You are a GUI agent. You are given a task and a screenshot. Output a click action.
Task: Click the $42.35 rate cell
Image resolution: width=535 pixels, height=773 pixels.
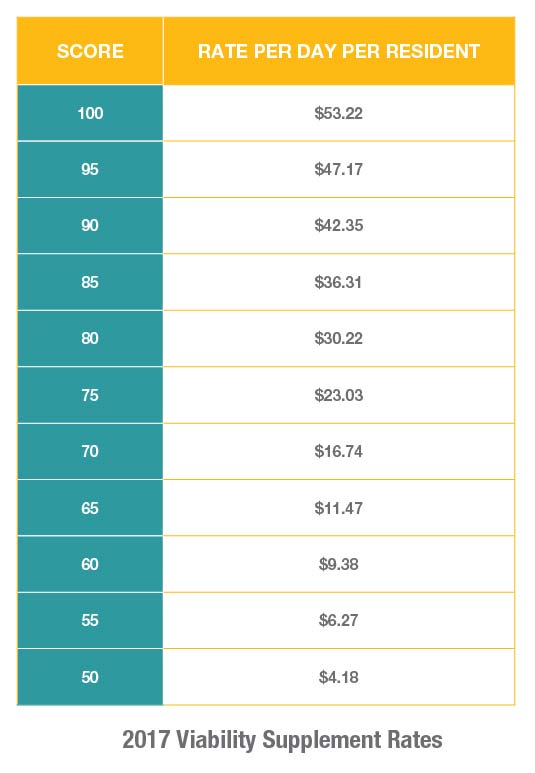pos(339,225)
